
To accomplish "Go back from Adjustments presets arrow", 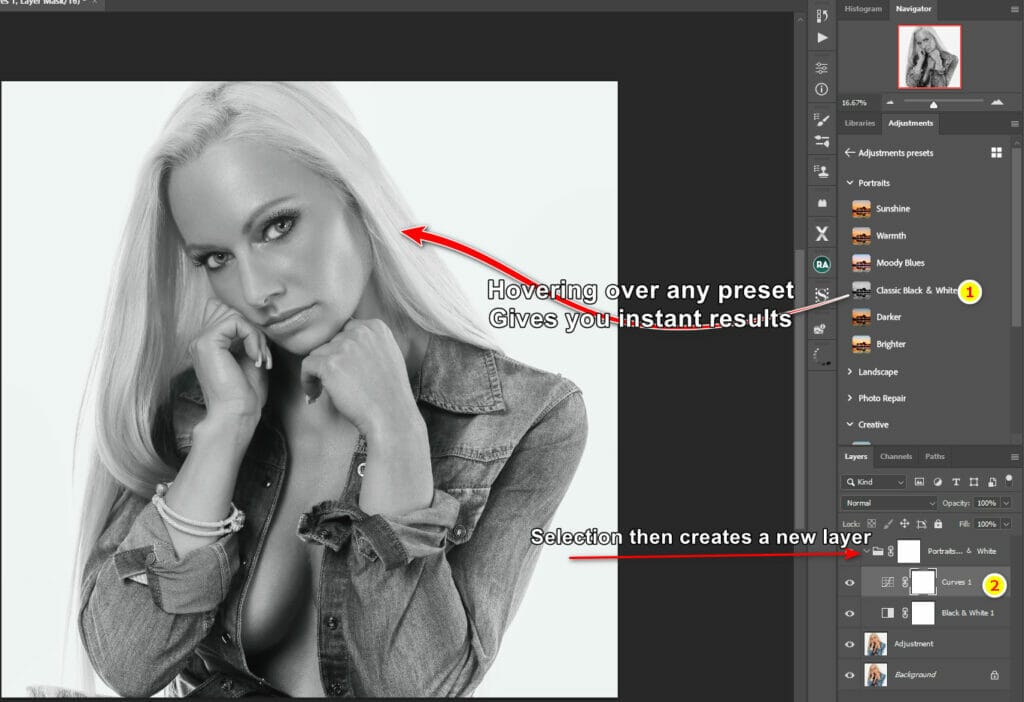I will click(849, 152).
